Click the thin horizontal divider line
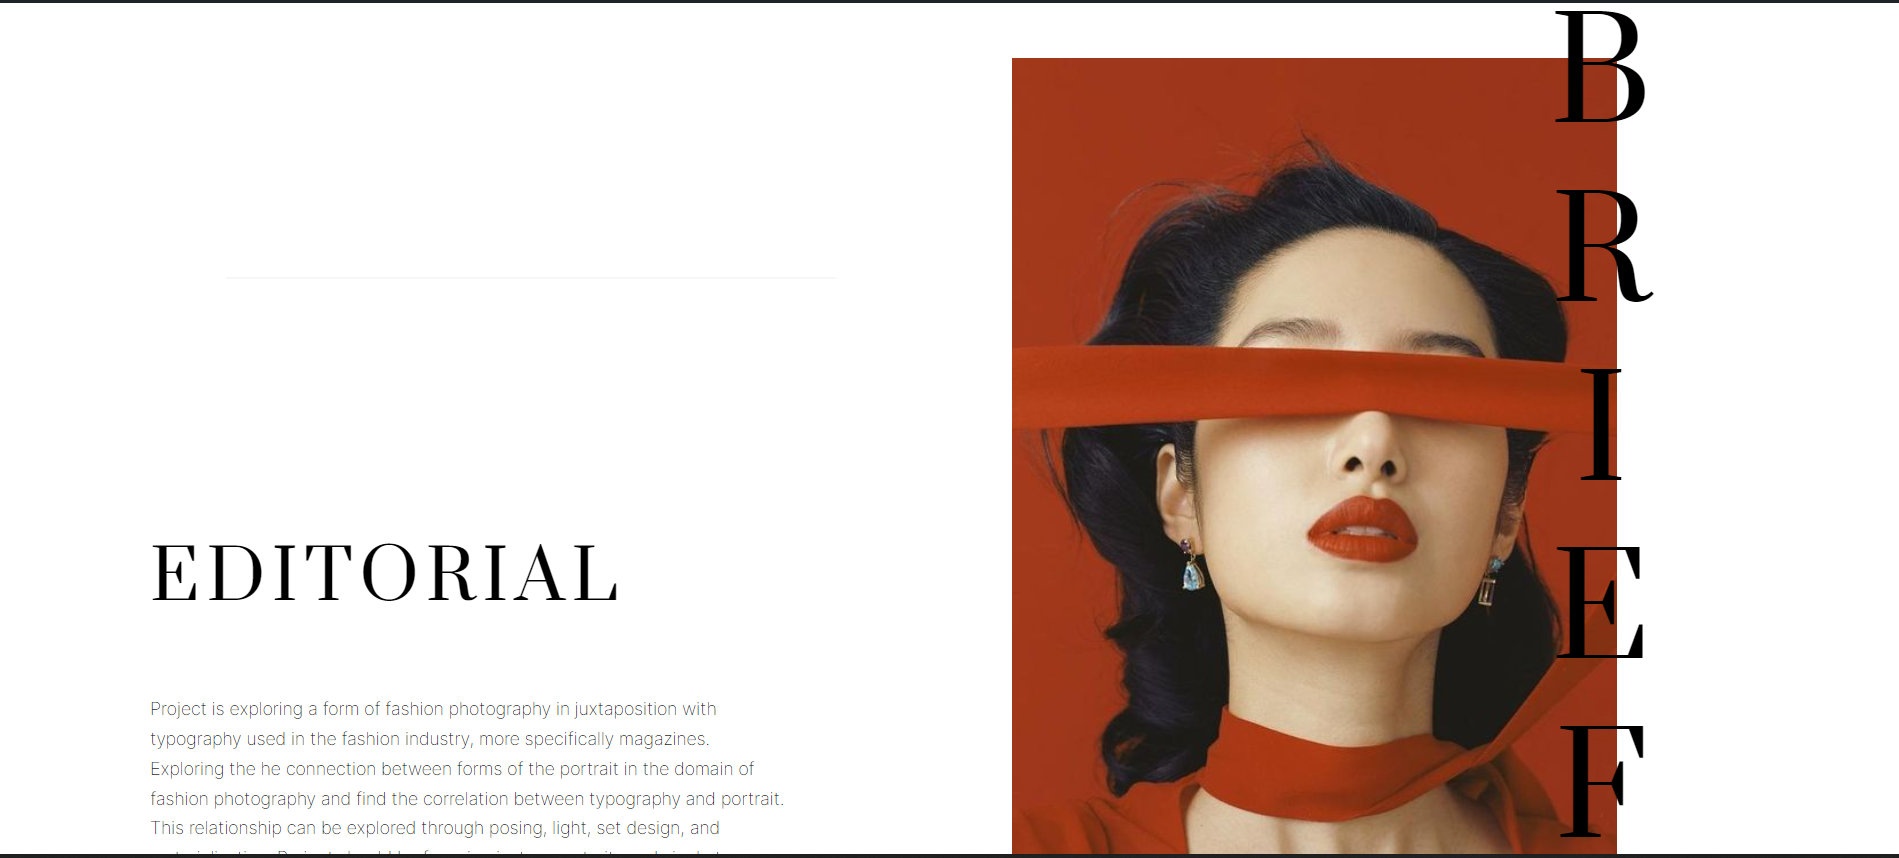 [531, 278]
